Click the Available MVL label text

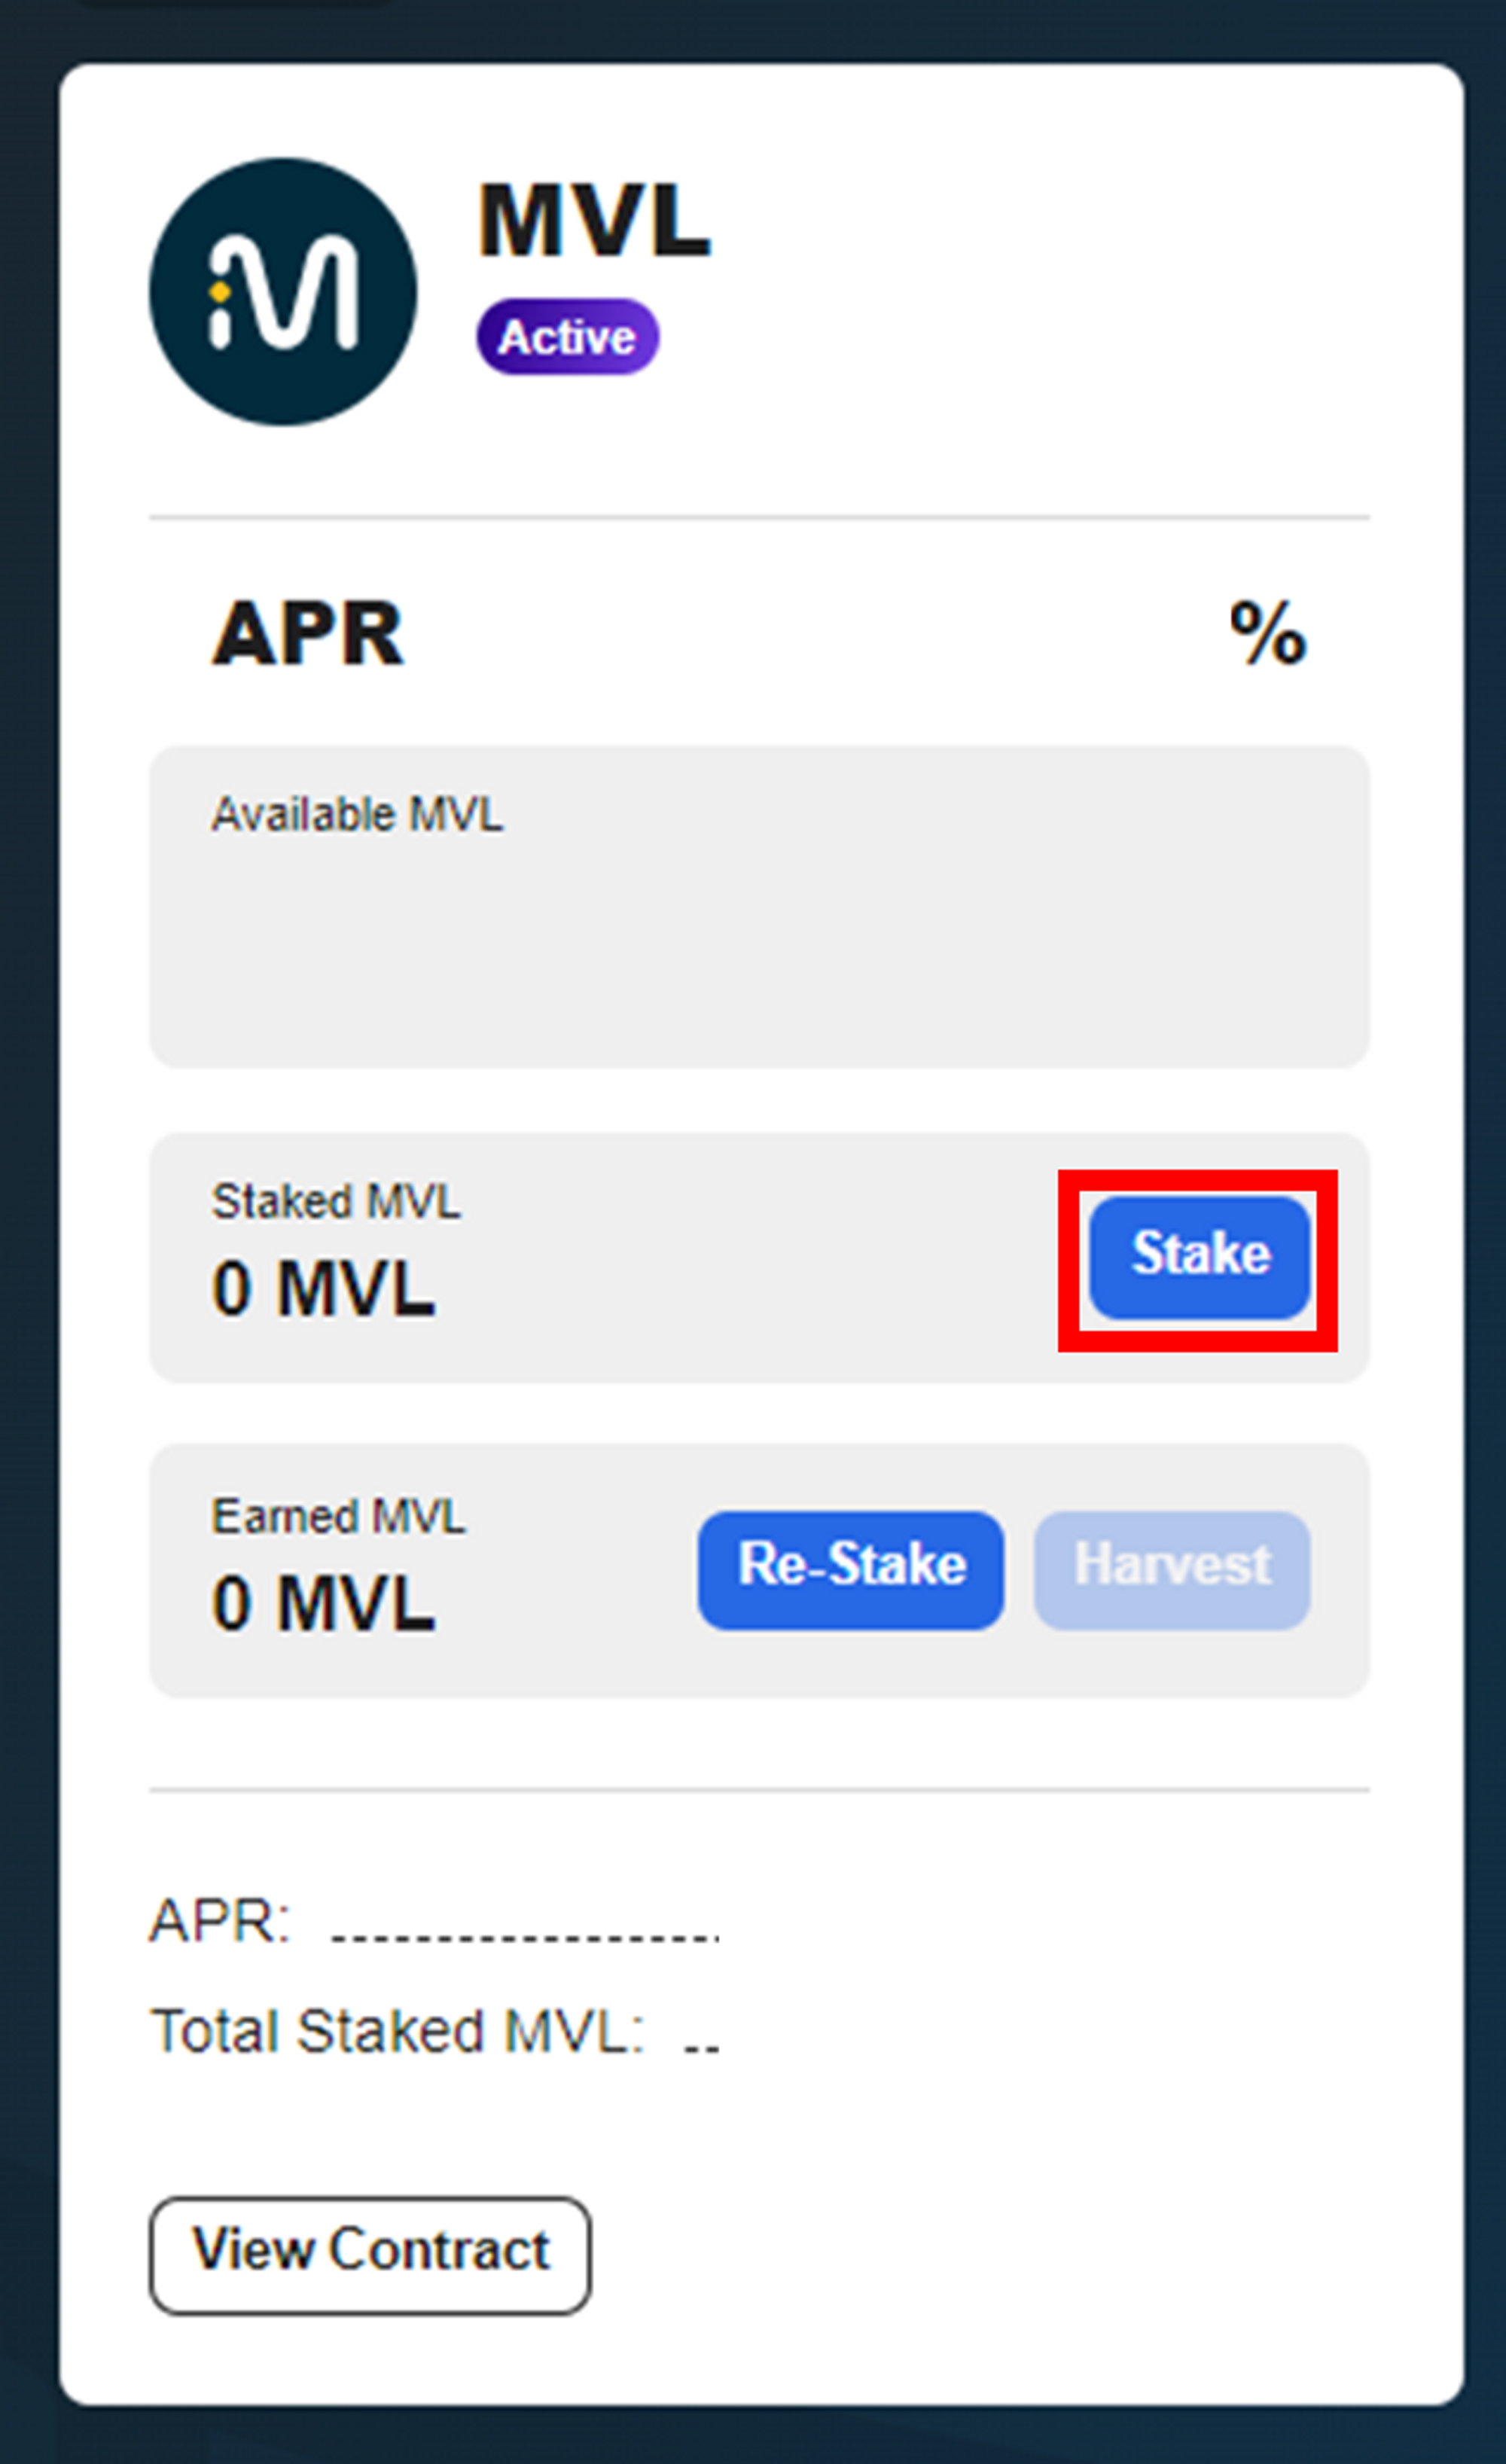click(x=356, y=814)
